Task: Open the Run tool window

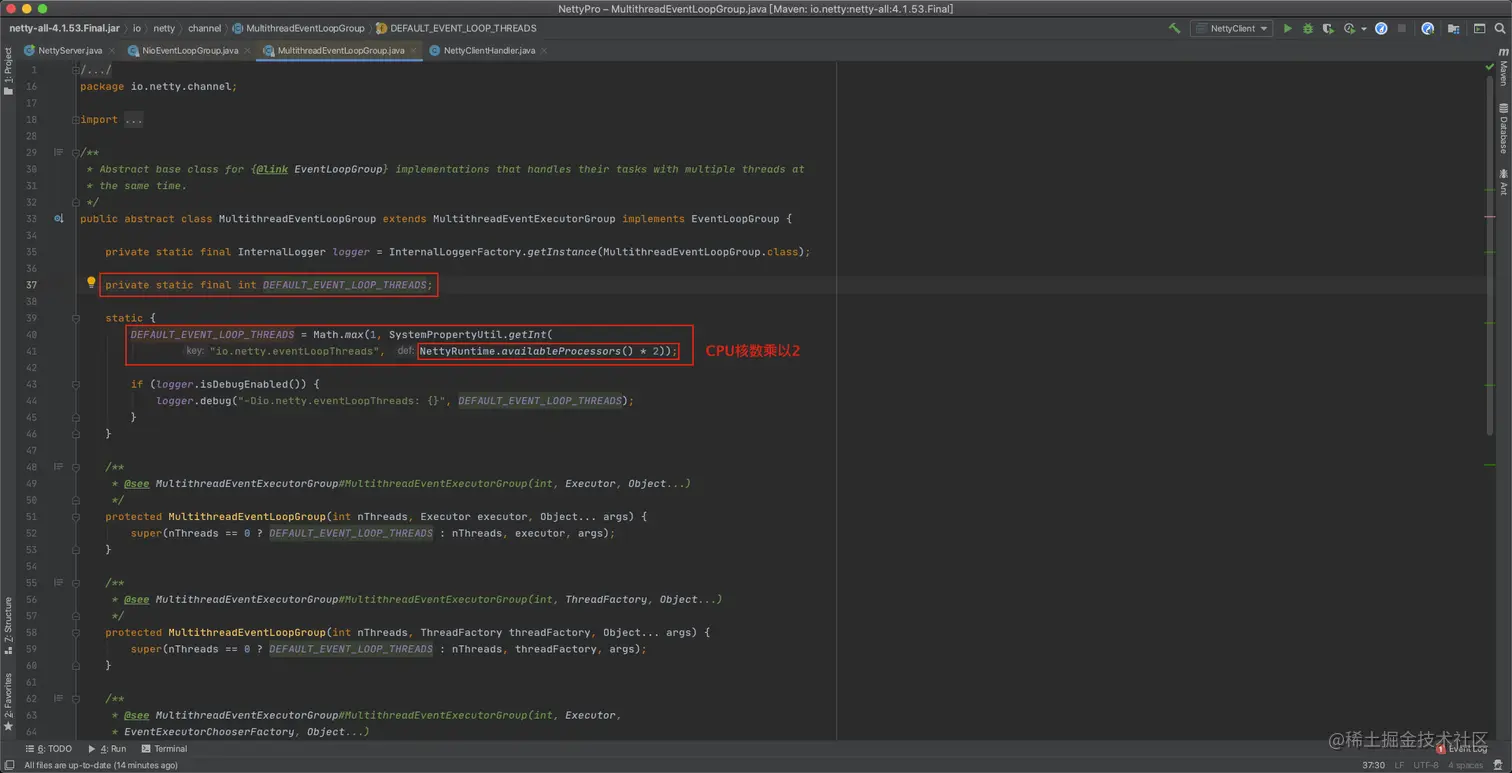Action: point(107,748)
